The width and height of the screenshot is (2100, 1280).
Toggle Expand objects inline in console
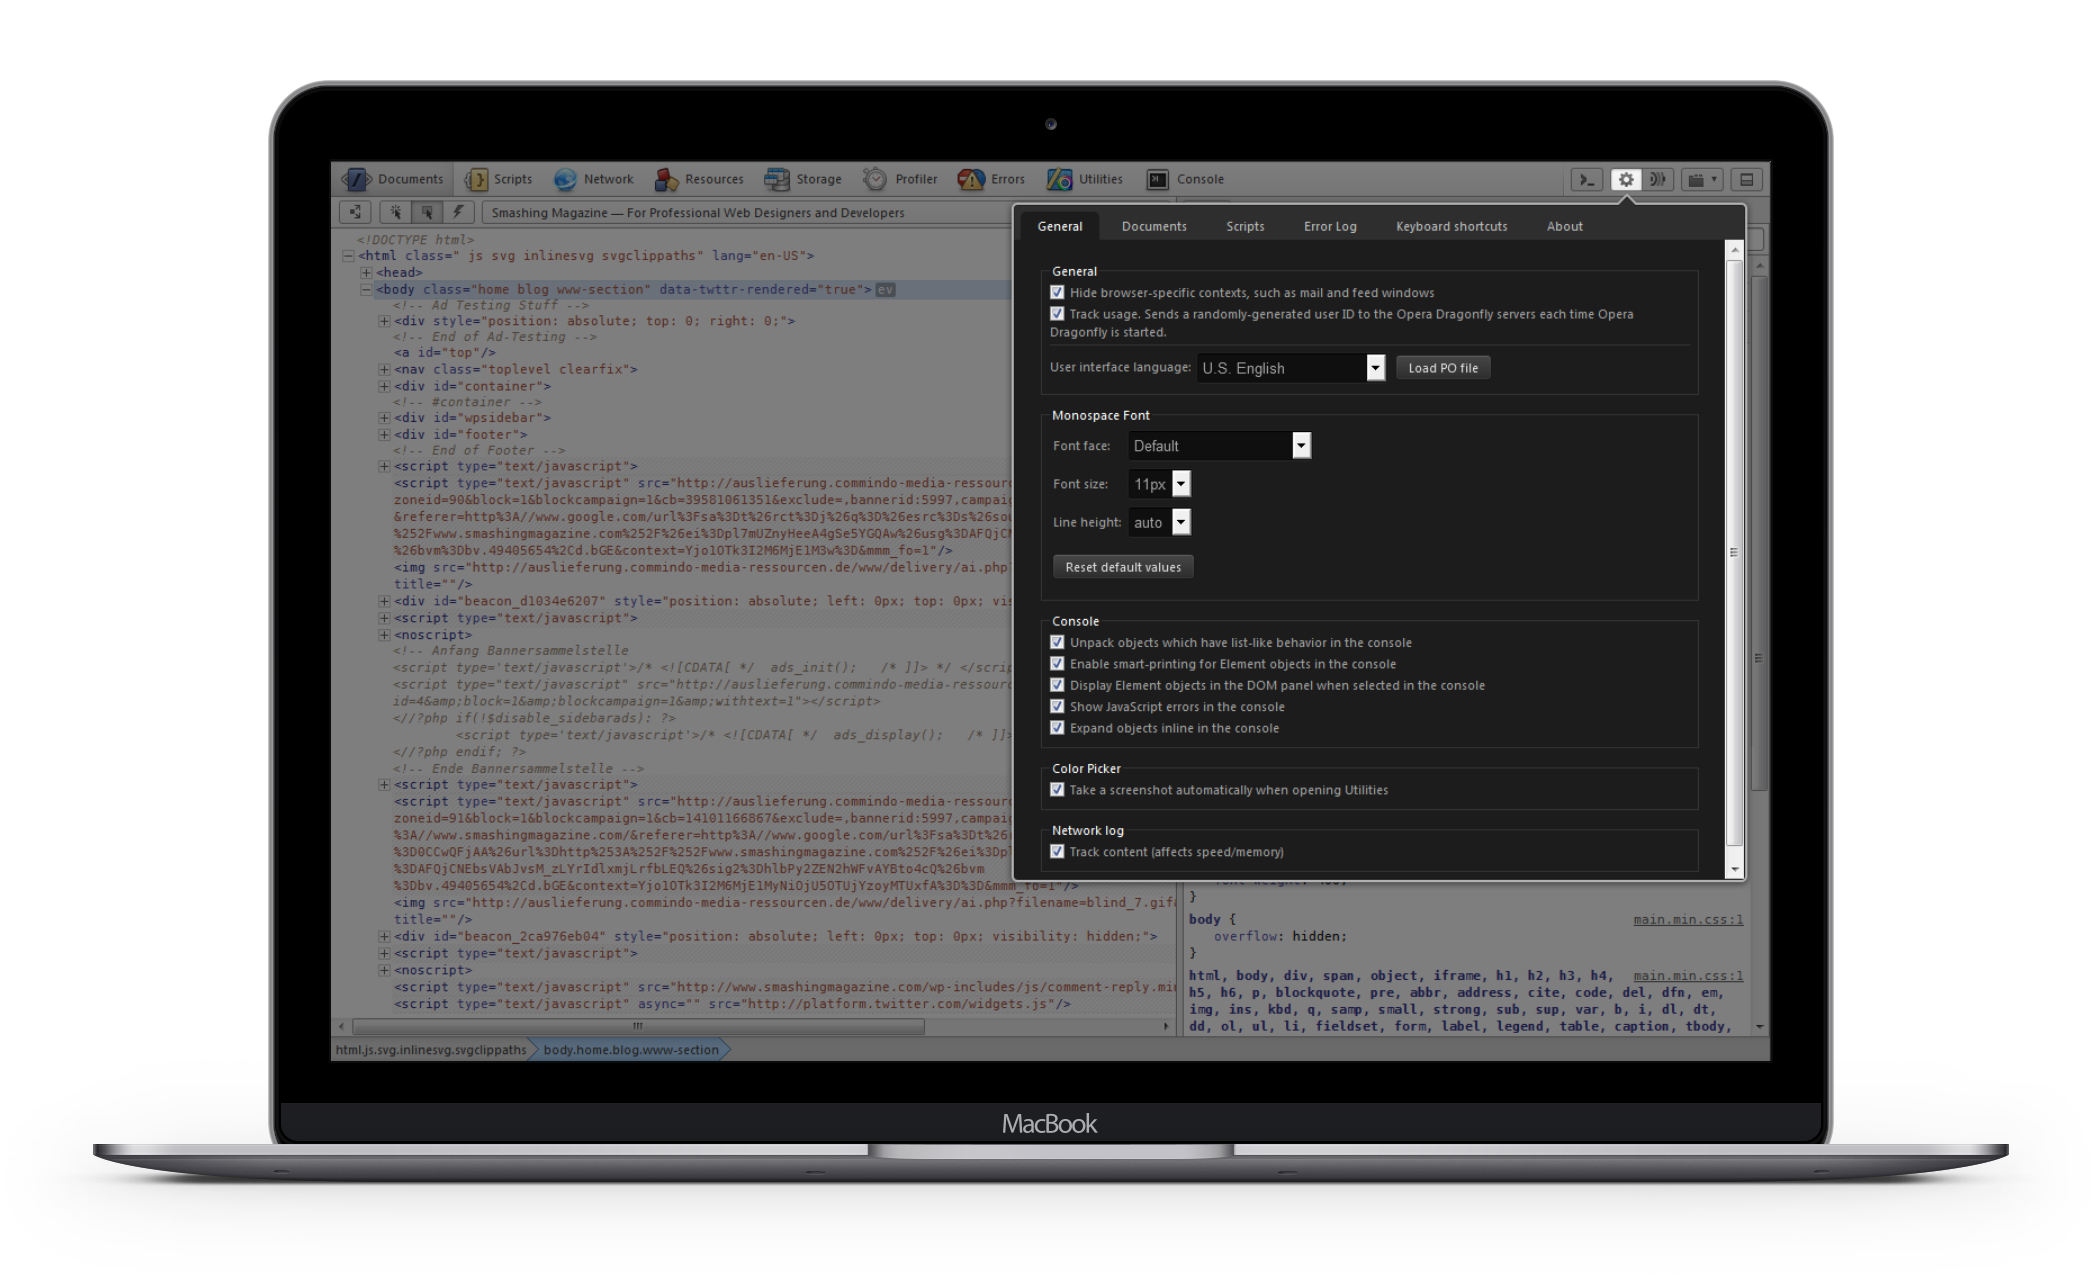1057,728
